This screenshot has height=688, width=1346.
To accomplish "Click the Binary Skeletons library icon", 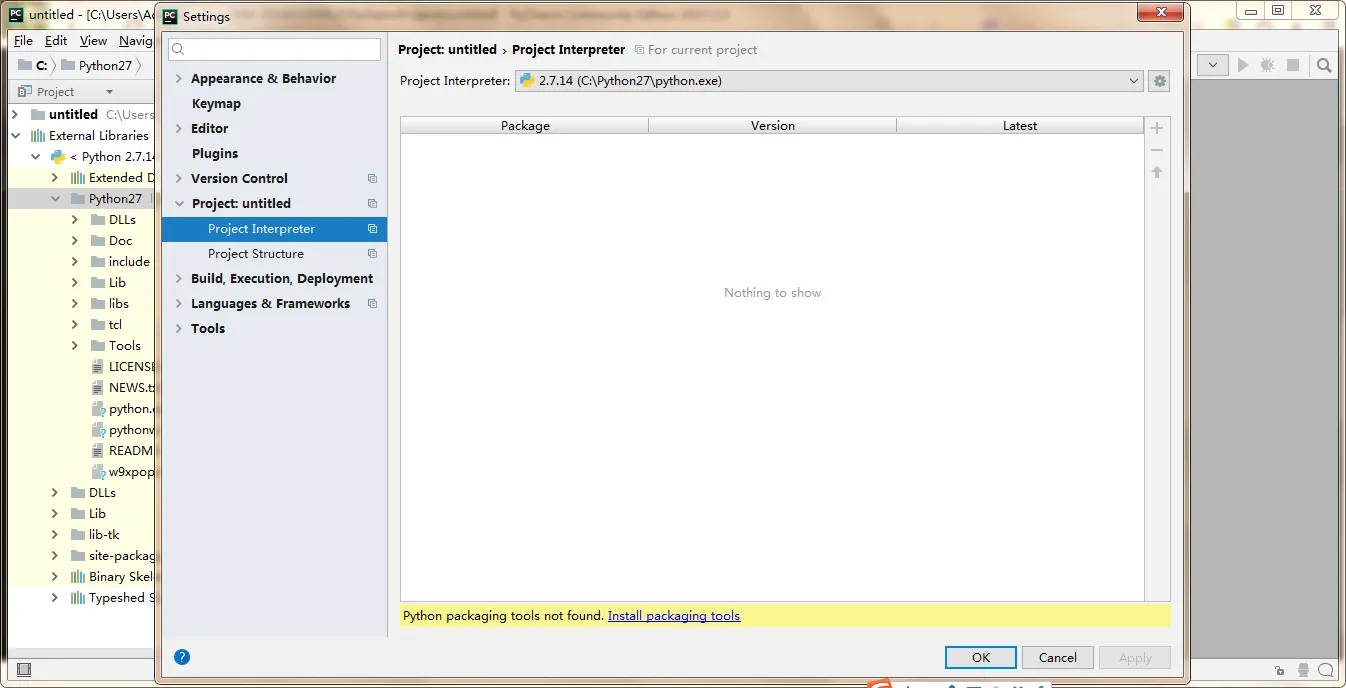I will [x=78, y=577].
